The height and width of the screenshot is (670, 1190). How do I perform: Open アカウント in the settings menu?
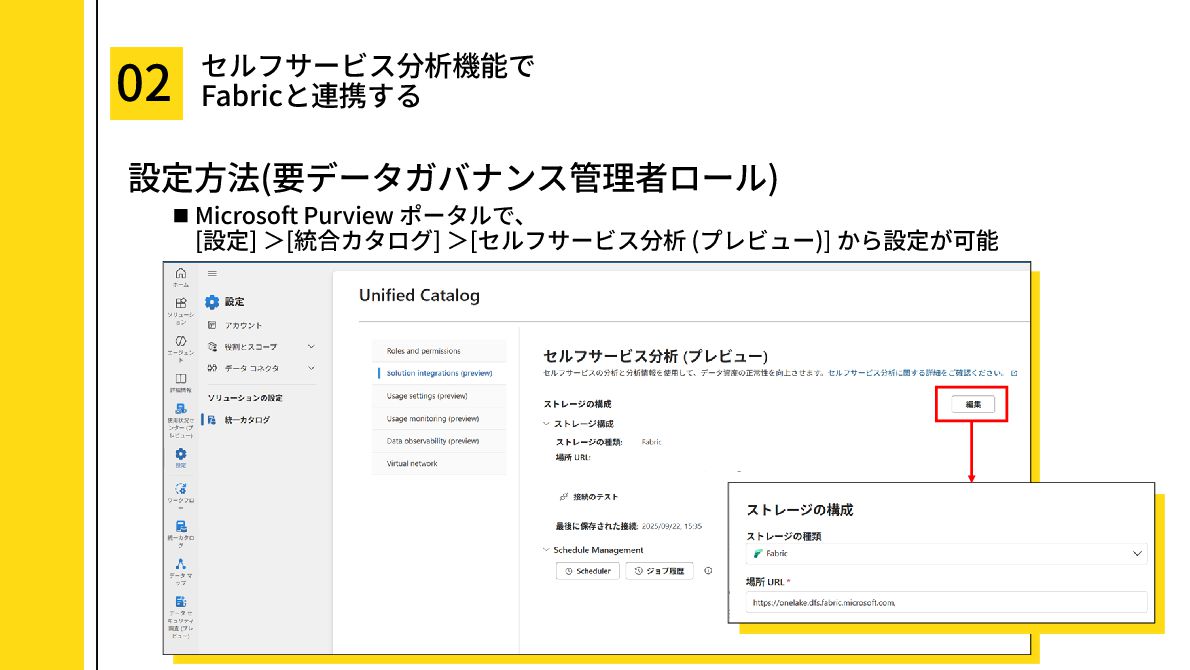[243, 326]
